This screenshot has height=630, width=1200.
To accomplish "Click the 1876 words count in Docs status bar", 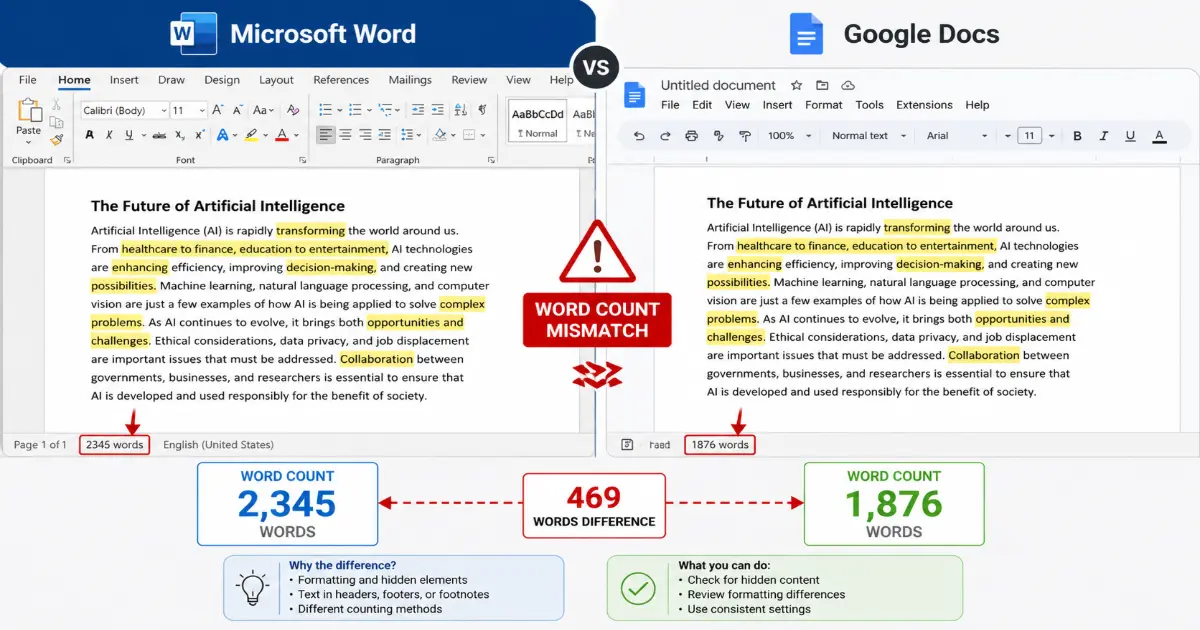I will tap(719, 444).
